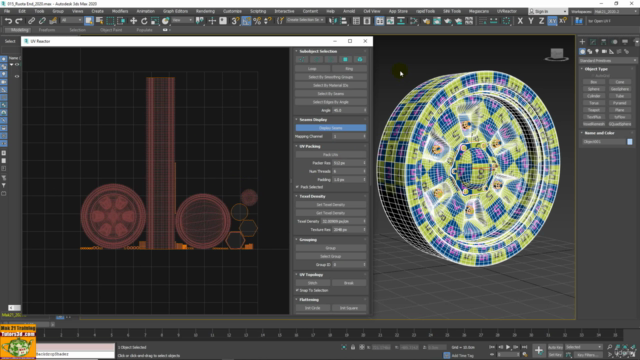Click the Group ID value field
640x360 pixels.
click(349, 264)
